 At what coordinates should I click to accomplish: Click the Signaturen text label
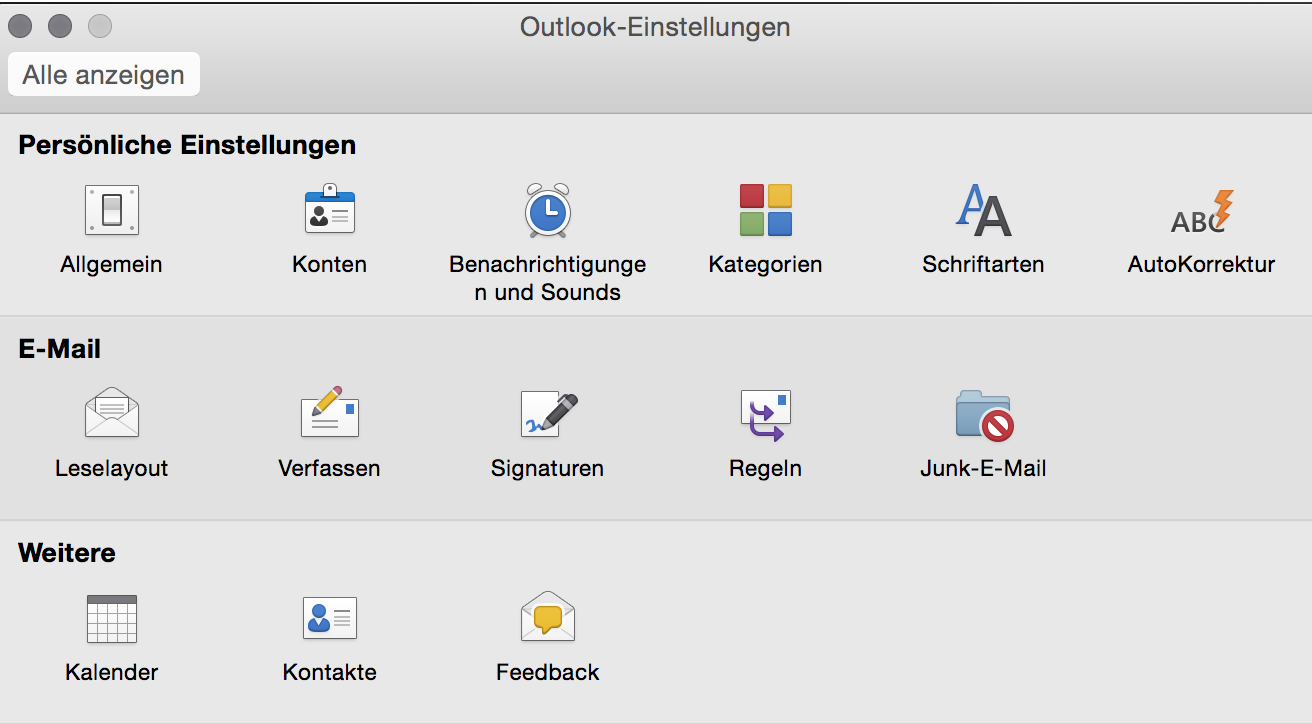[547, 468]
